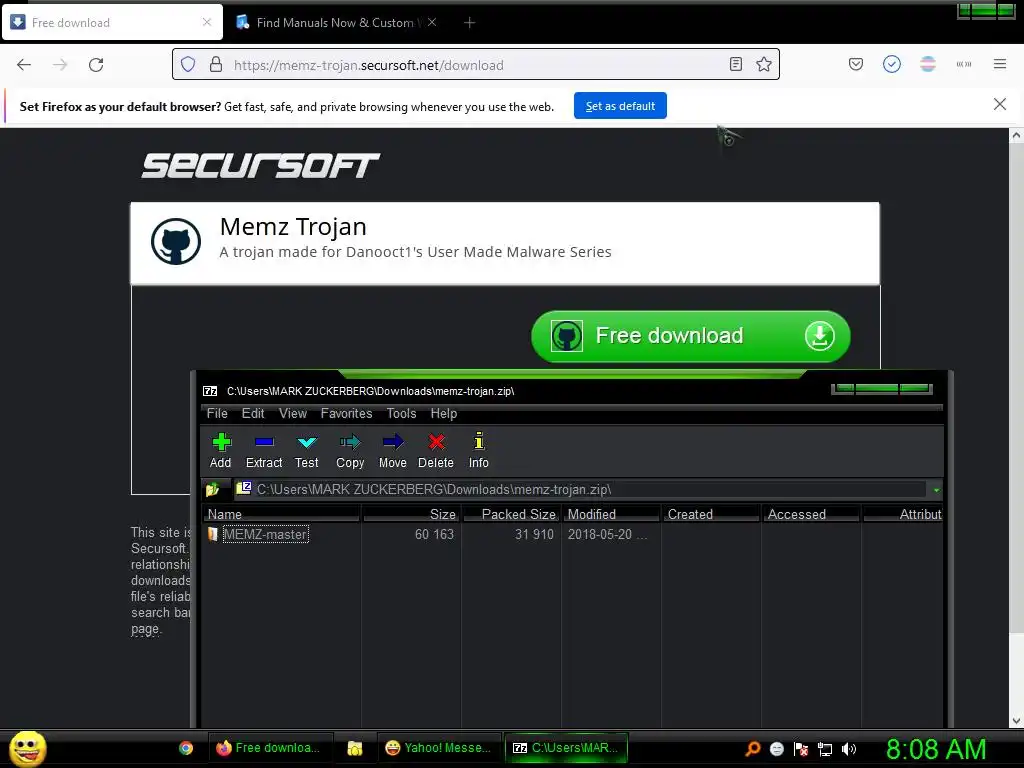
Task: Choose the Move tool in 7-Zip
Action: click(392, 451)
